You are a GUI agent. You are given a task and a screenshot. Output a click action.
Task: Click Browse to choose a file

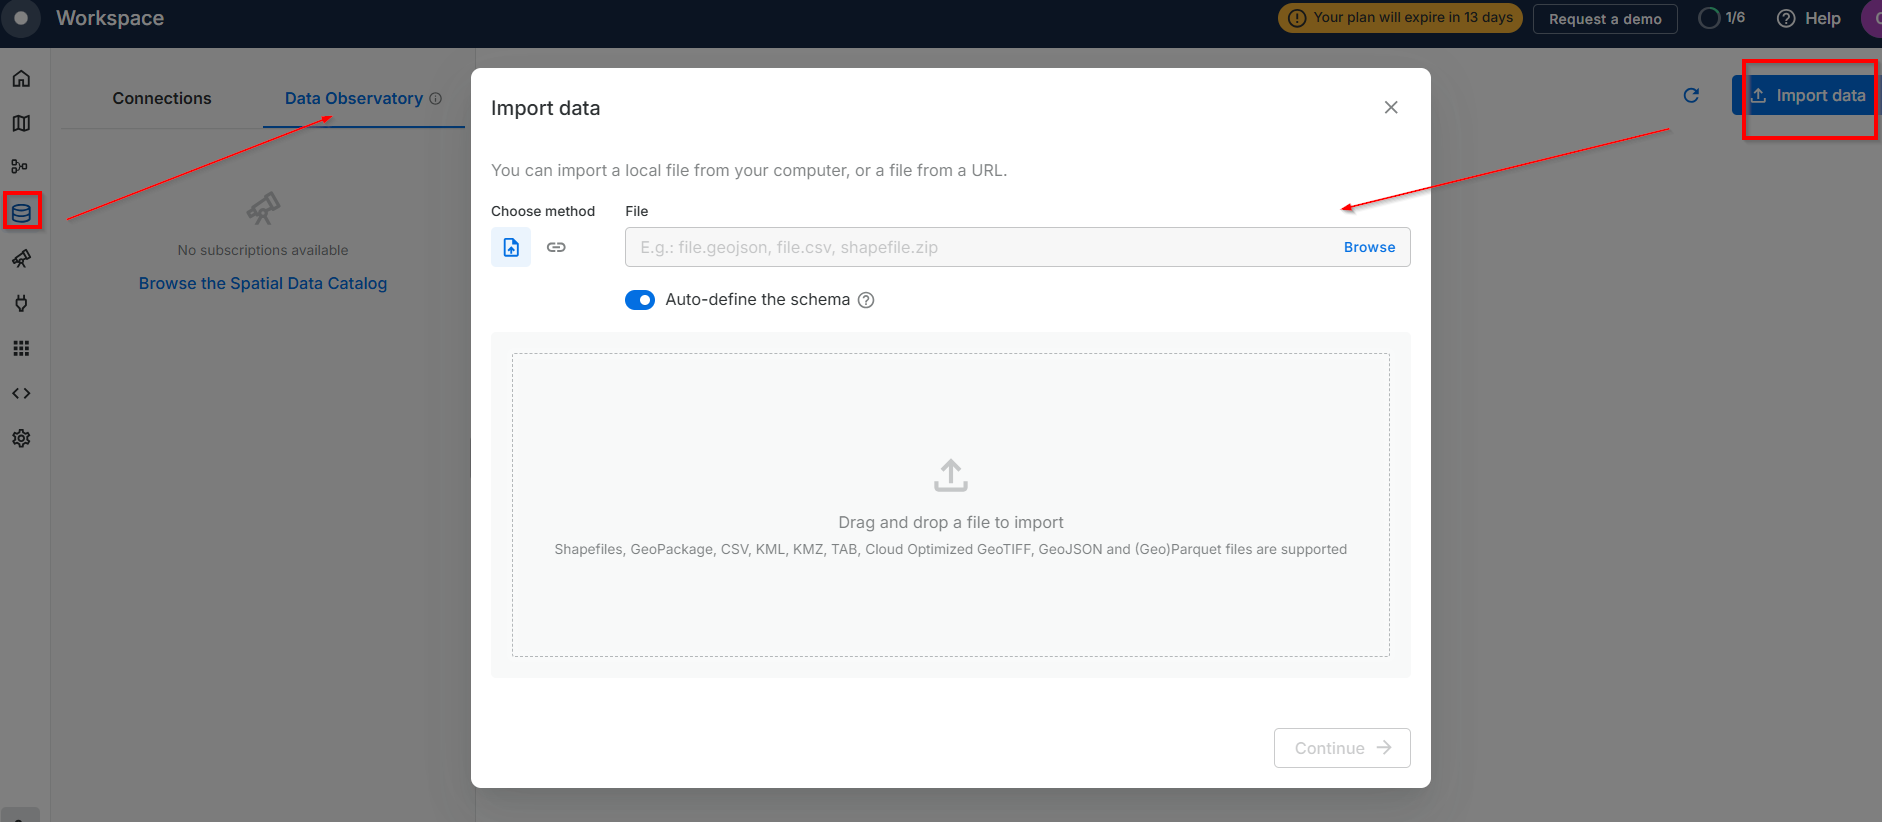(1369, 247)
